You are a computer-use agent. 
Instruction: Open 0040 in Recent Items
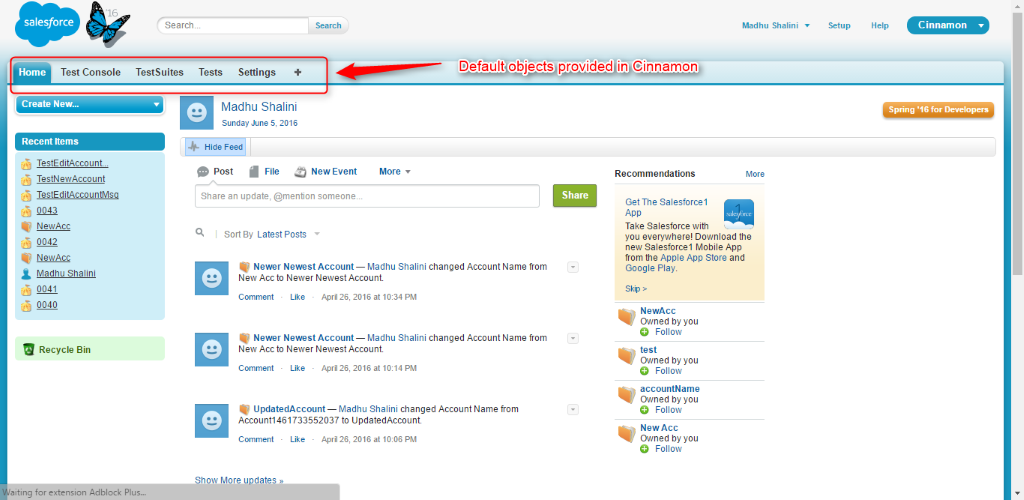[x=47, y=305]
